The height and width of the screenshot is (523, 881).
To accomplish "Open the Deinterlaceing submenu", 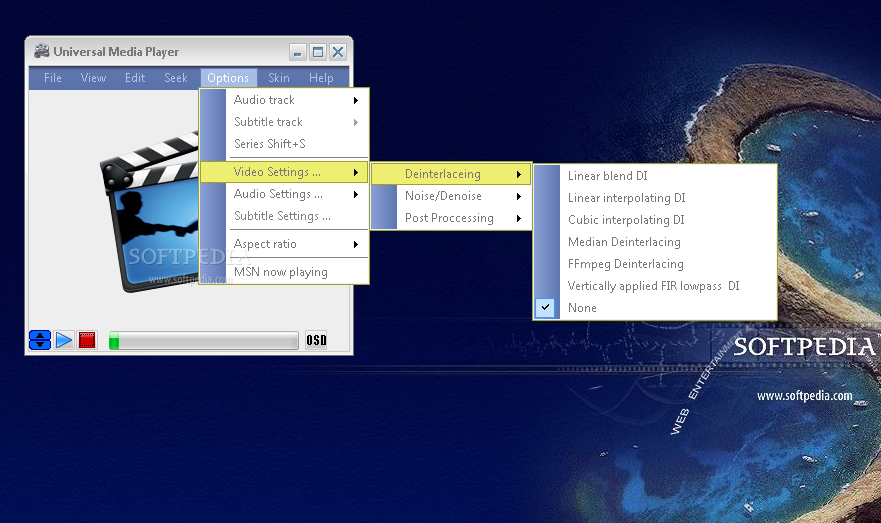I will pyautogui.click(x=451, y=174).
